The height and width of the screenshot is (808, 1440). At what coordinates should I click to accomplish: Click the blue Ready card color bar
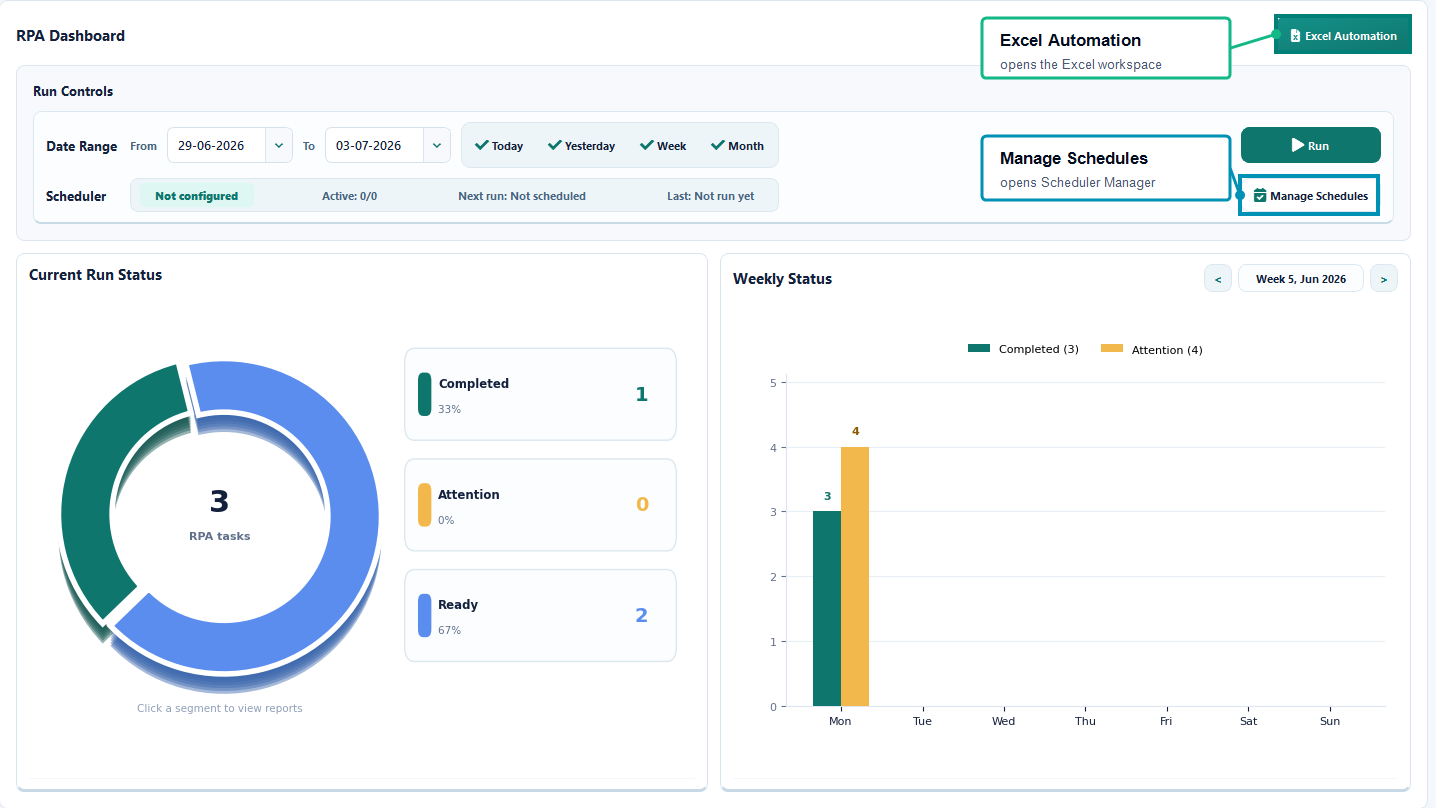424,615
